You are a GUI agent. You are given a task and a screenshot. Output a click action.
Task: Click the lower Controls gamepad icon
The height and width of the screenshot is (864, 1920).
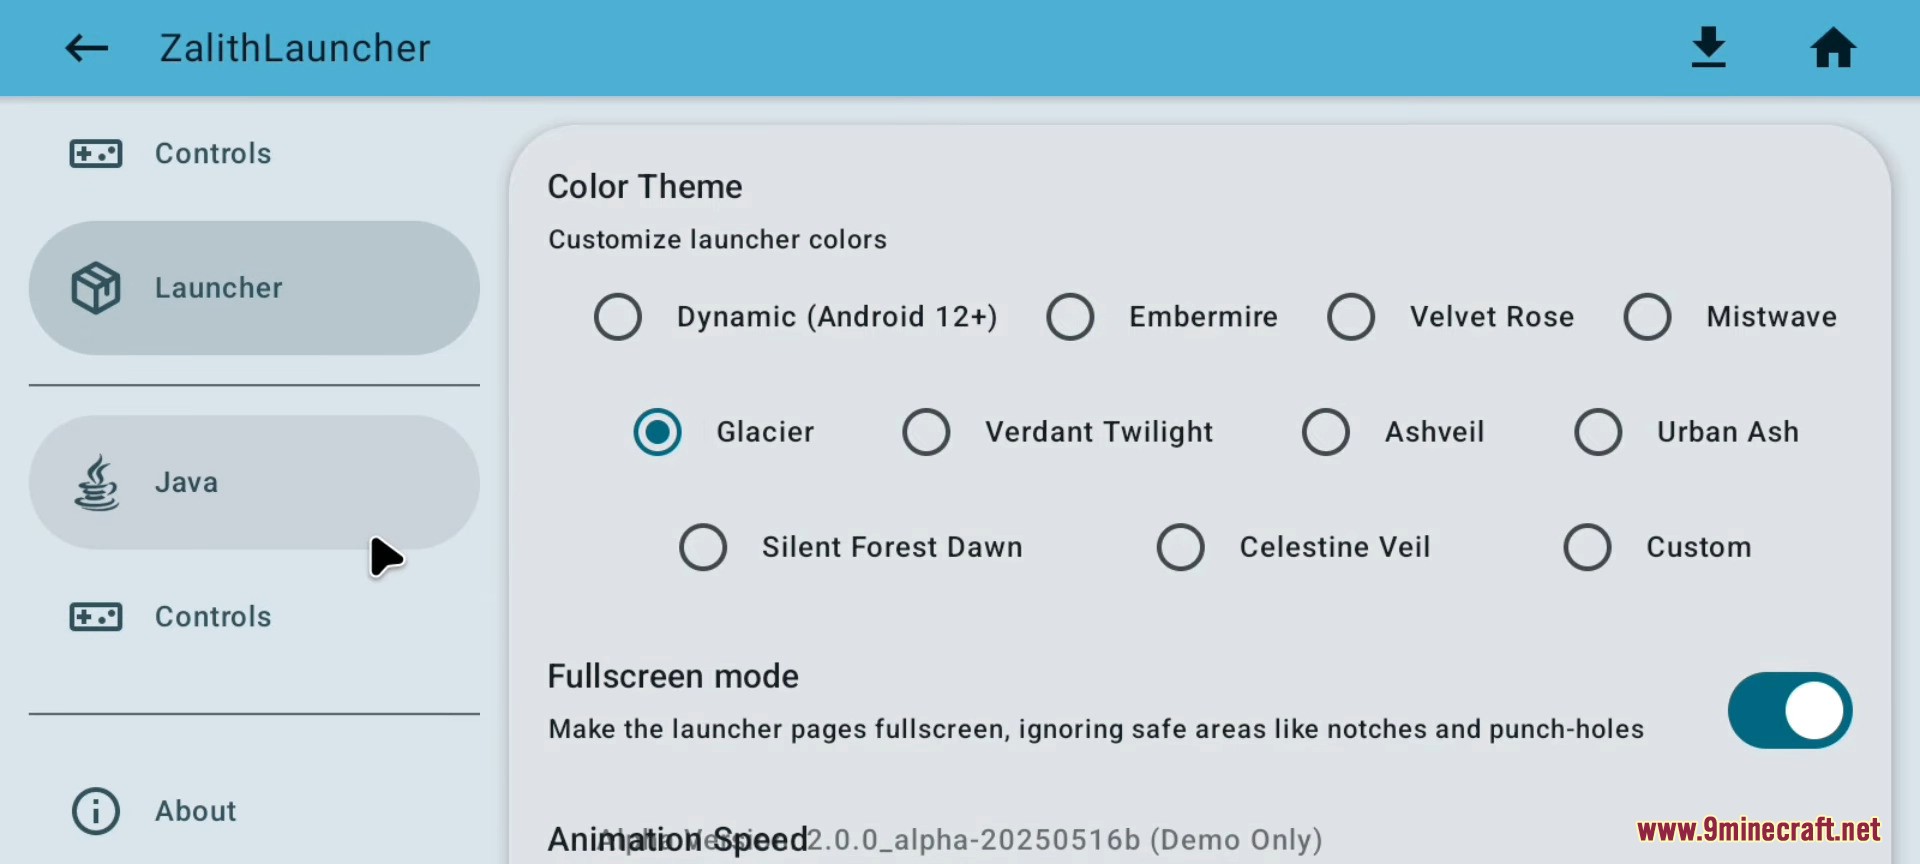(x=96, y=617)
